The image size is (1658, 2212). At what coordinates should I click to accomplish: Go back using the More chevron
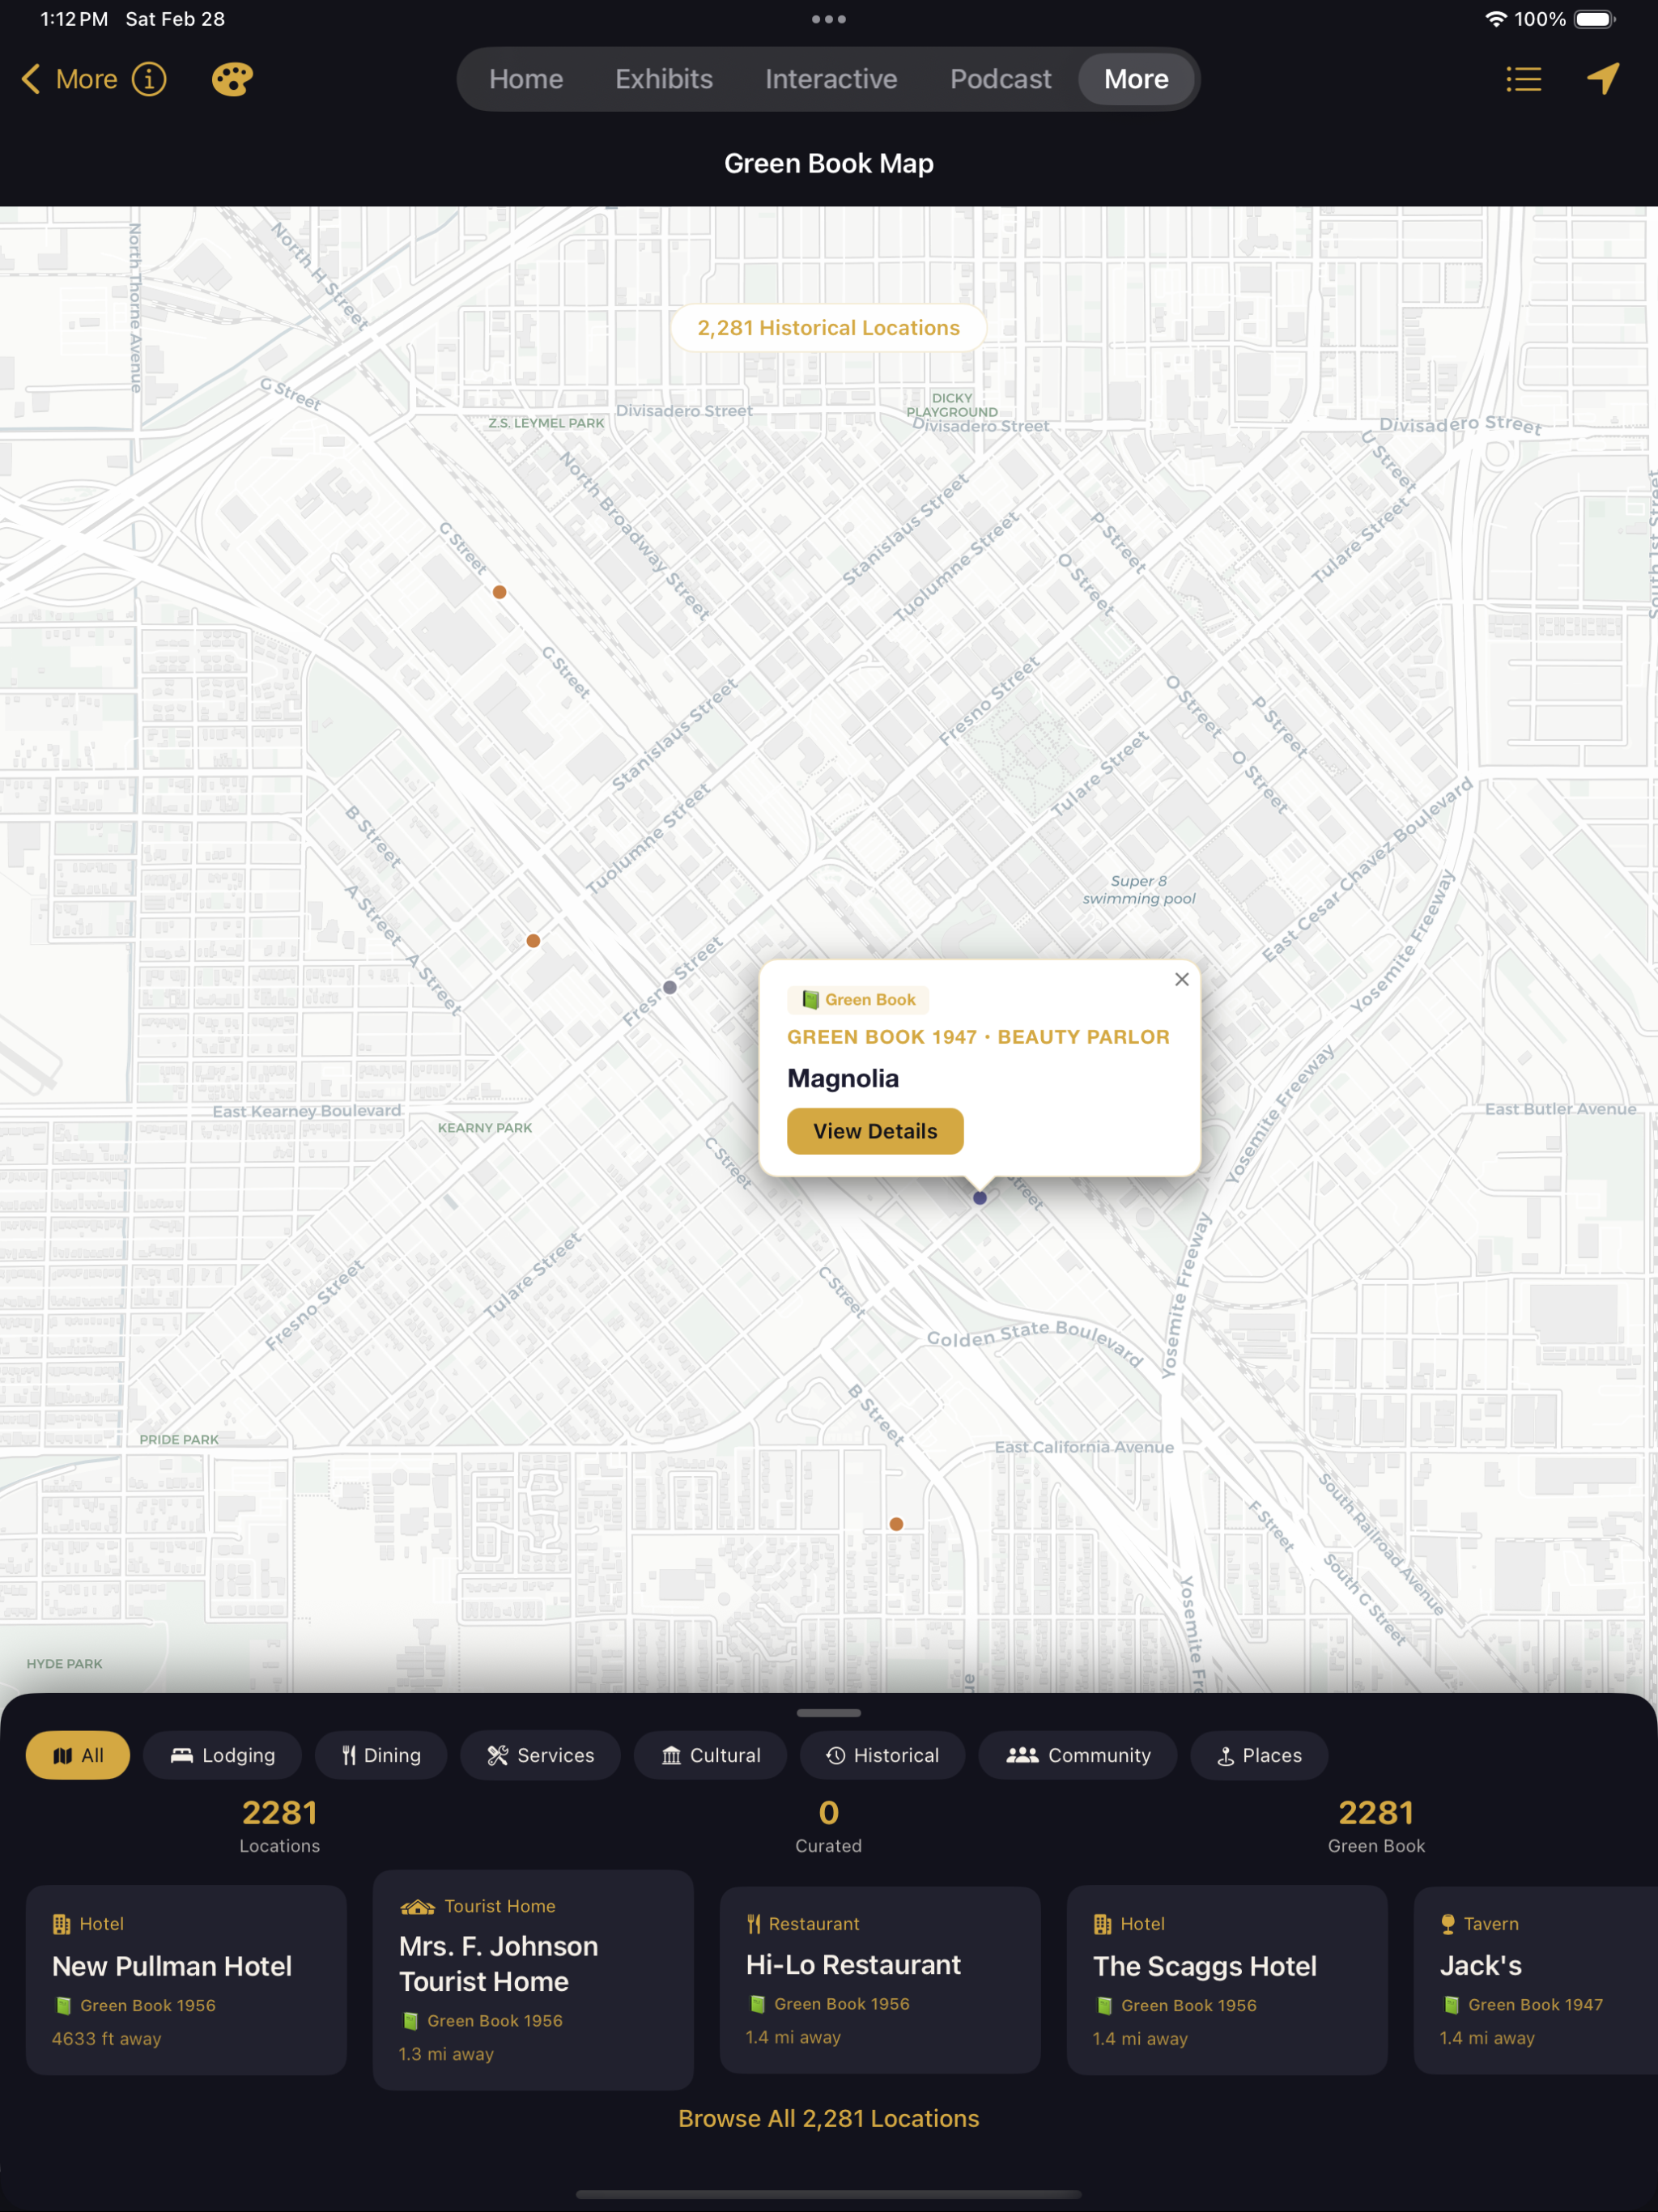[x=69, y=79]
